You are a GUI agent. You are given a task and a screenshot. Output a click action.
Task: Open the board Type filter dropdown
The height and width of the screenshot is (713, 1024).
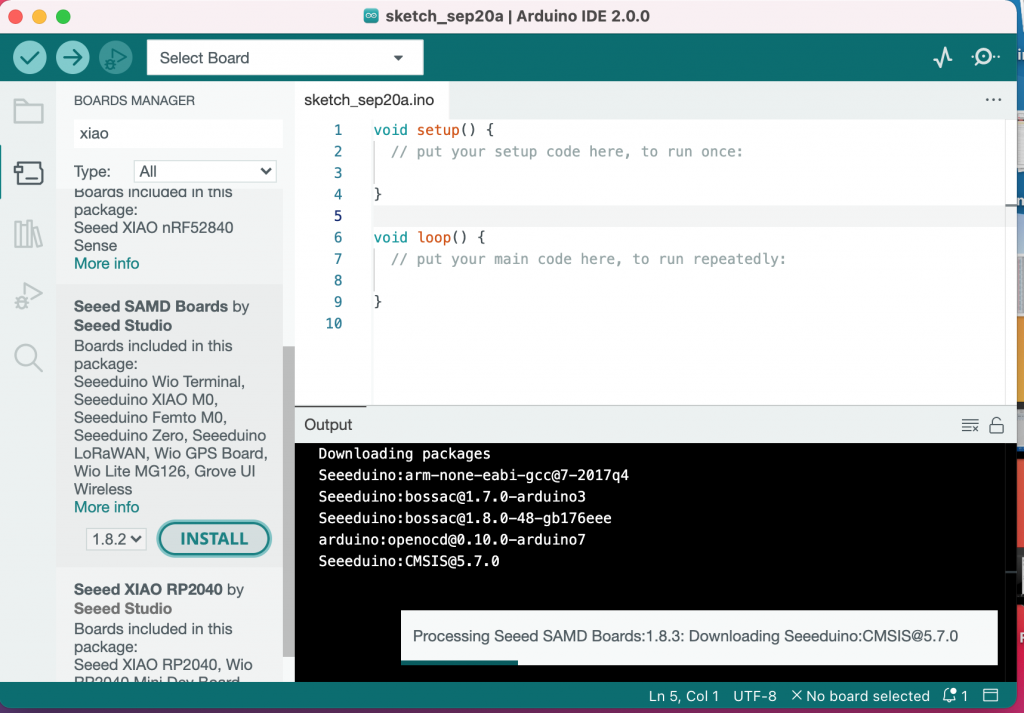[205, 172]
